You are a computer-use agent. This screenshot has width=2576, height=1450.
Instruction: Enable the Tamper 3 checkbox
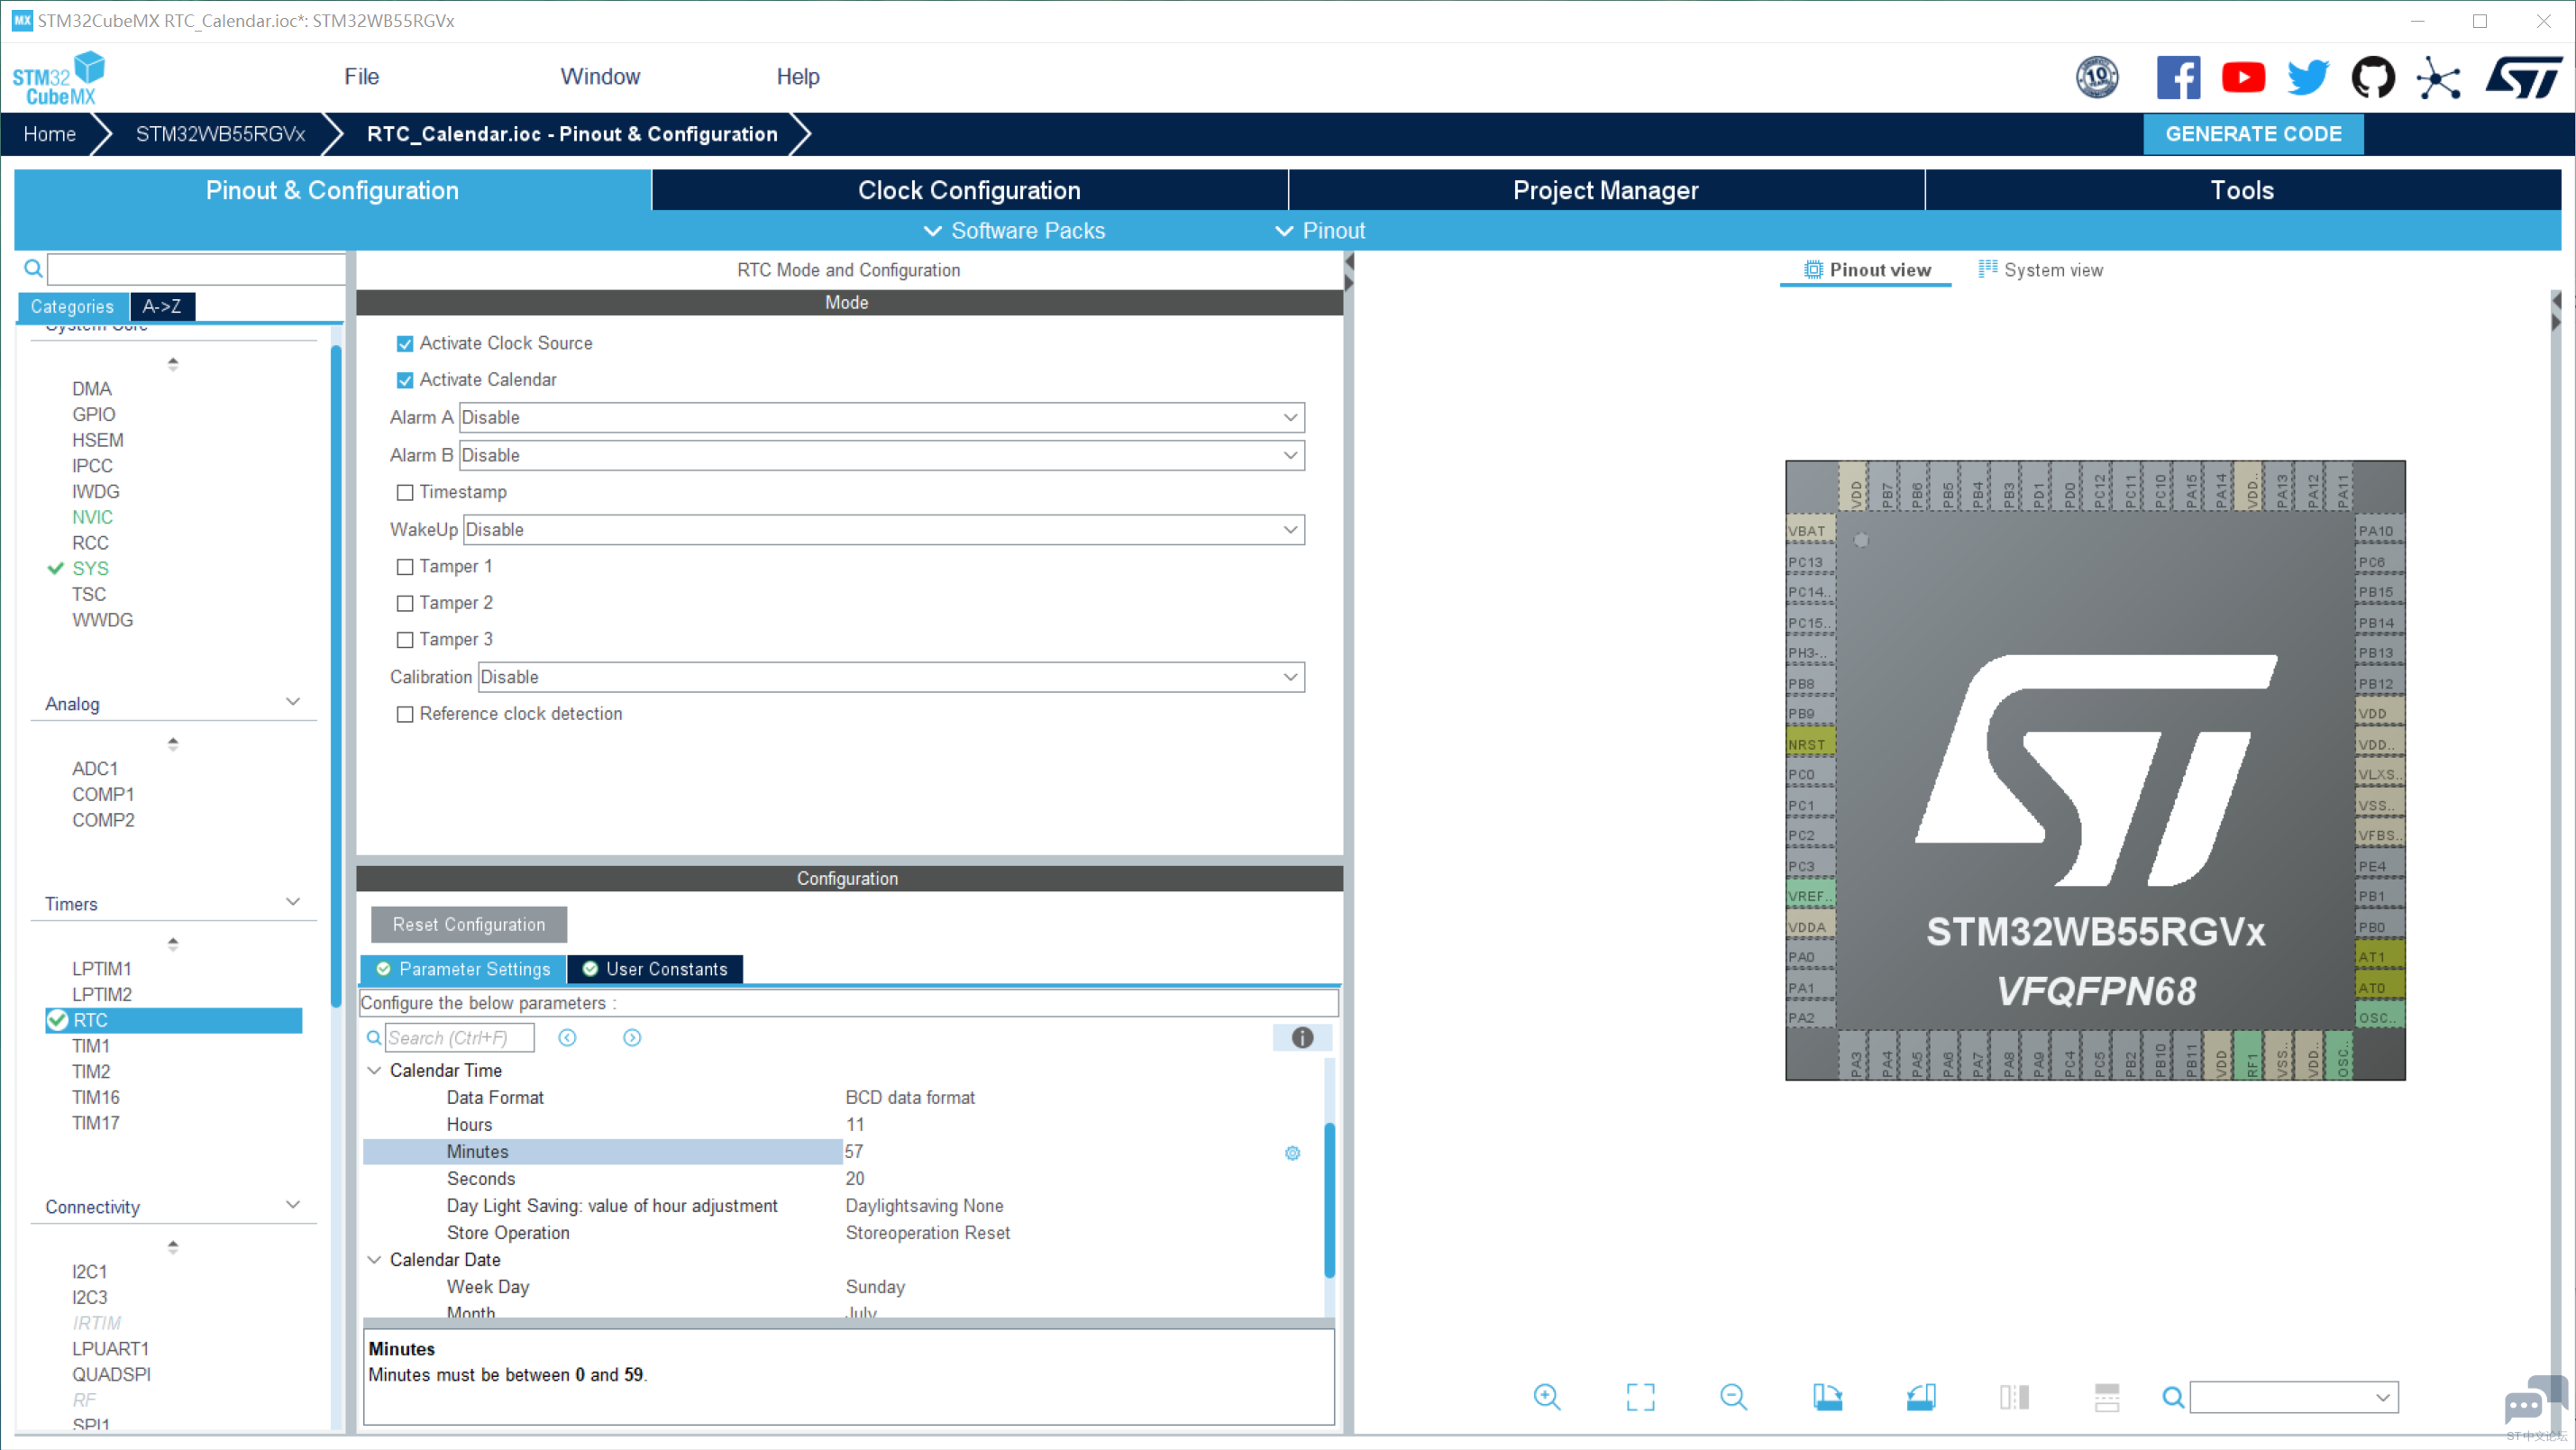pos(405,640)
